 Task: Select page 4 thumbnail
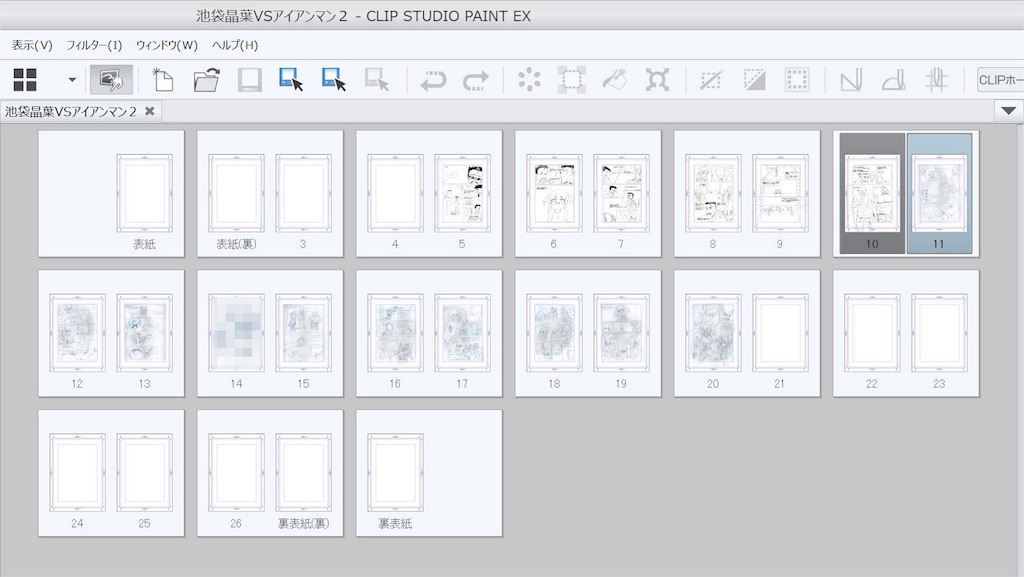pyautogui.click(x=395, y=194)
